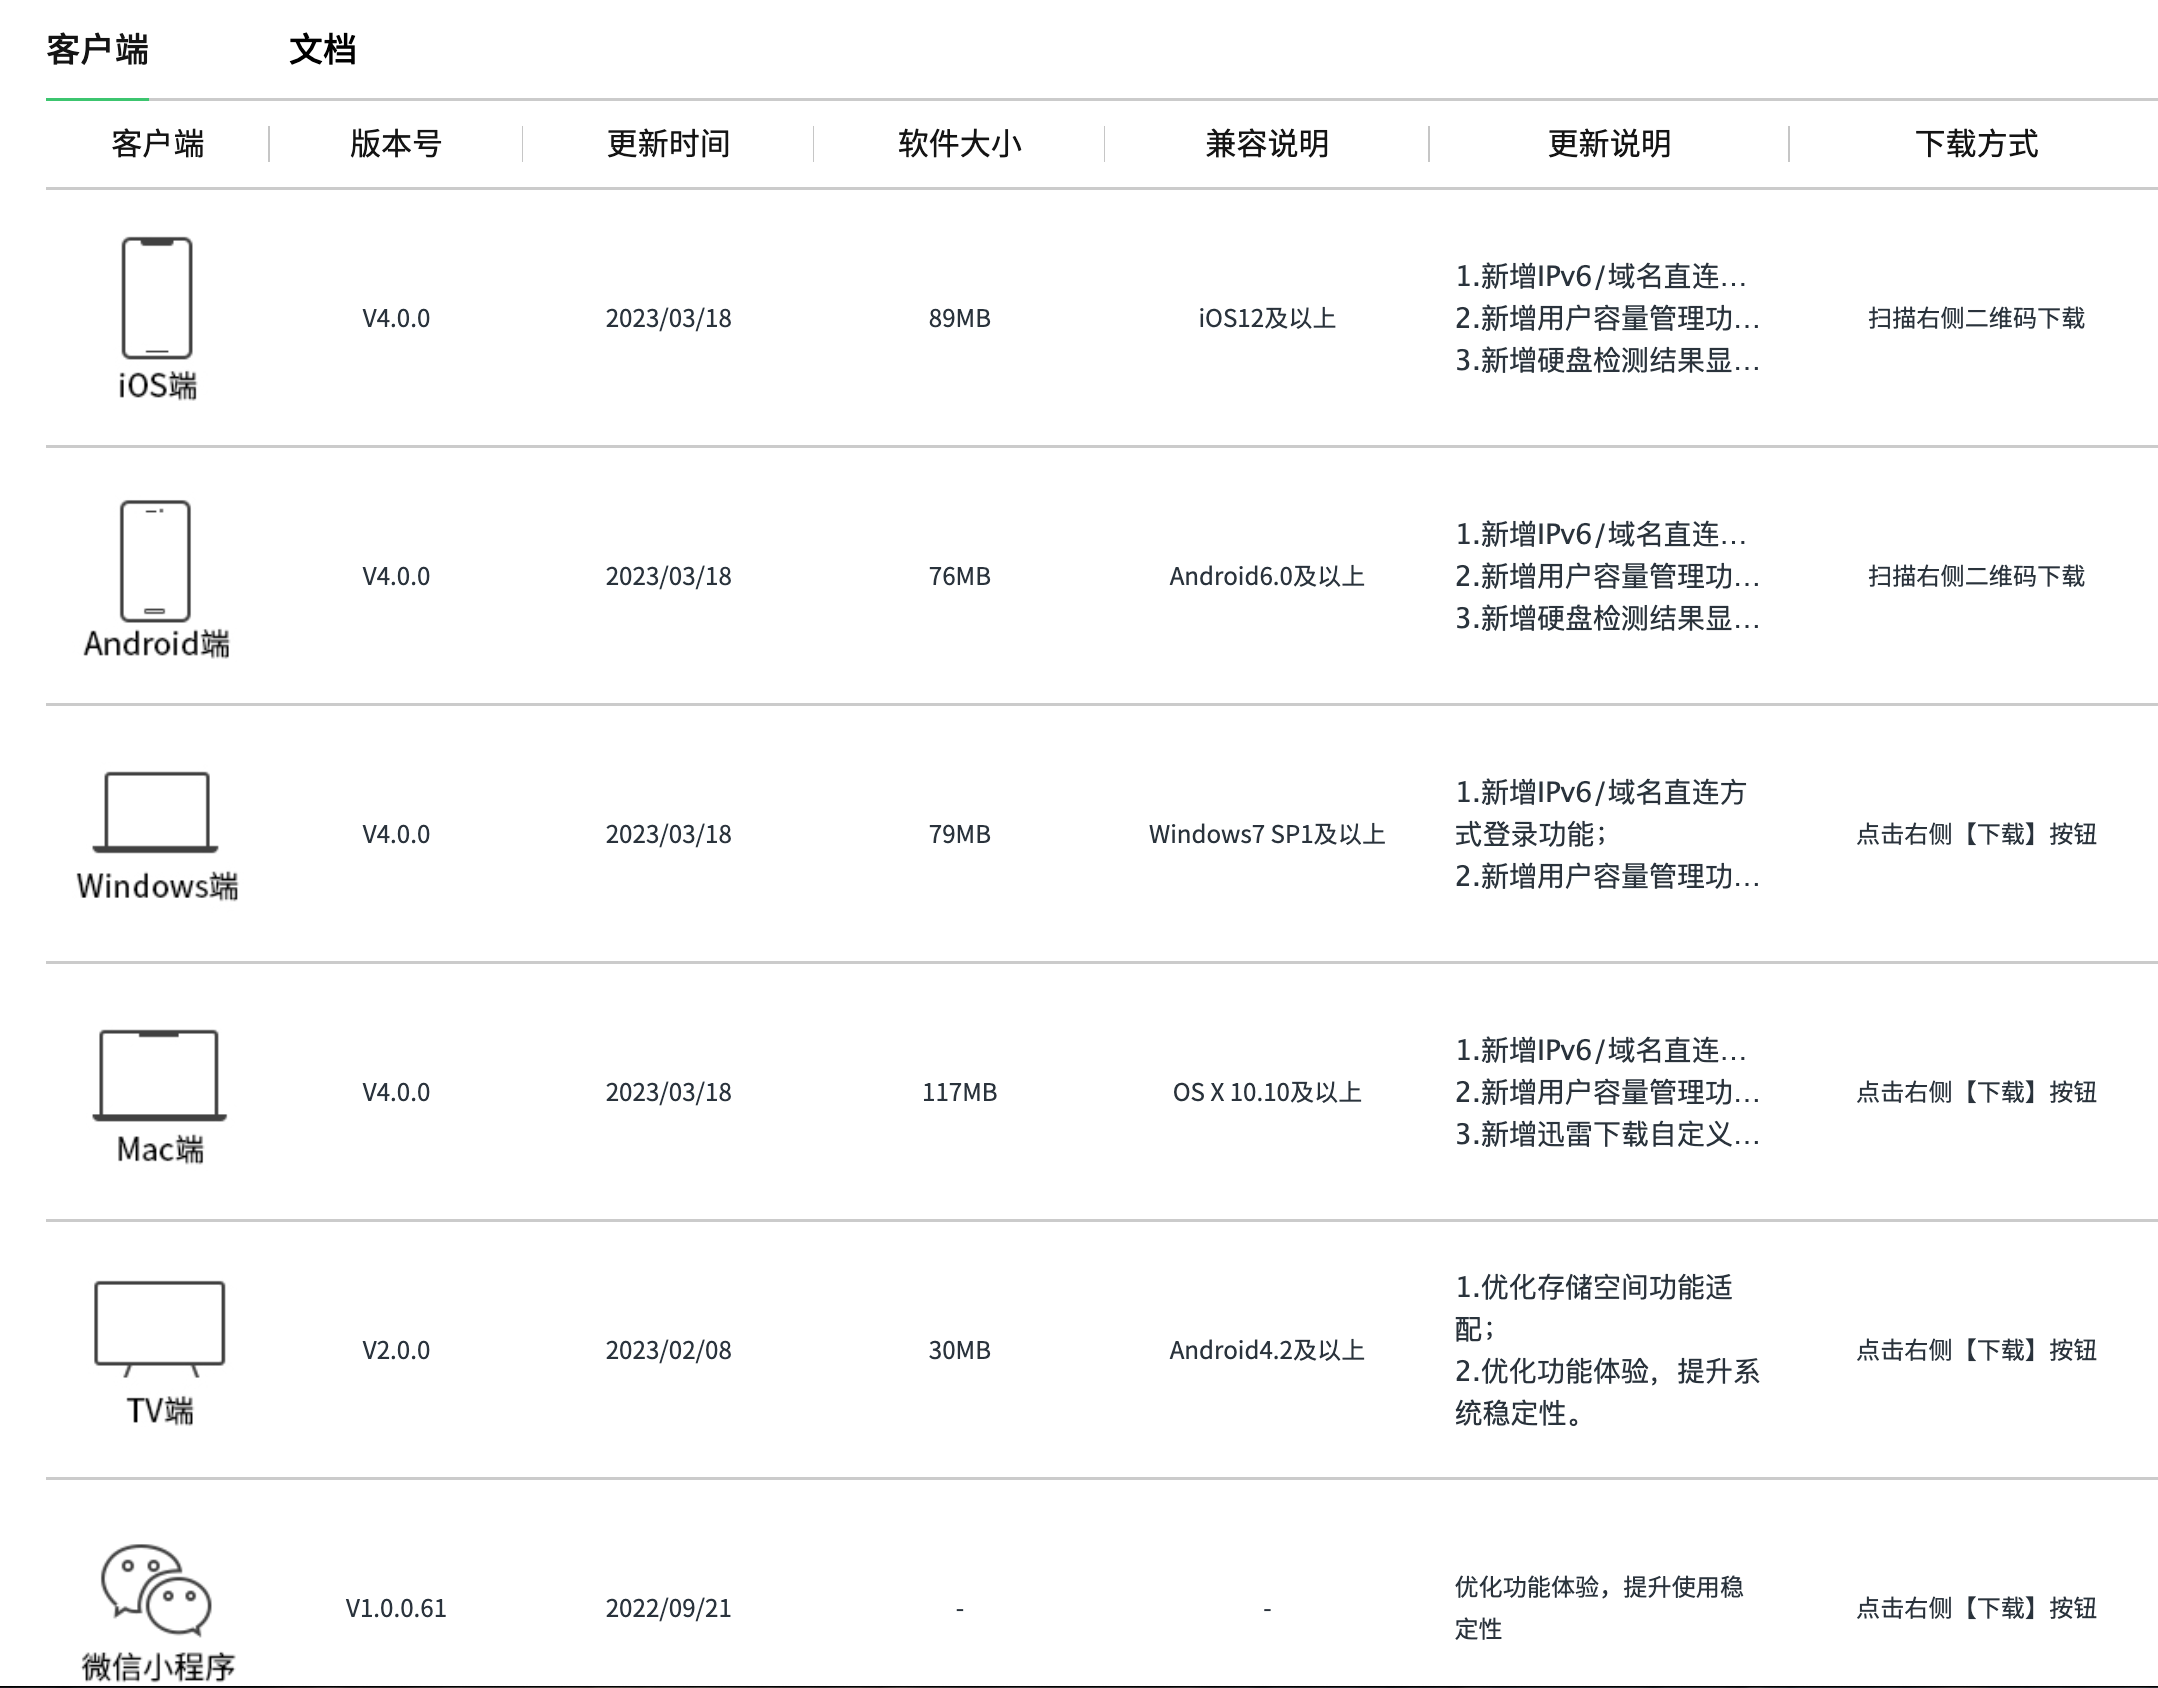This screenshot has height=1688, width=2158.
Task: Click the Android端 label text
Action: (x=156, y=644)
